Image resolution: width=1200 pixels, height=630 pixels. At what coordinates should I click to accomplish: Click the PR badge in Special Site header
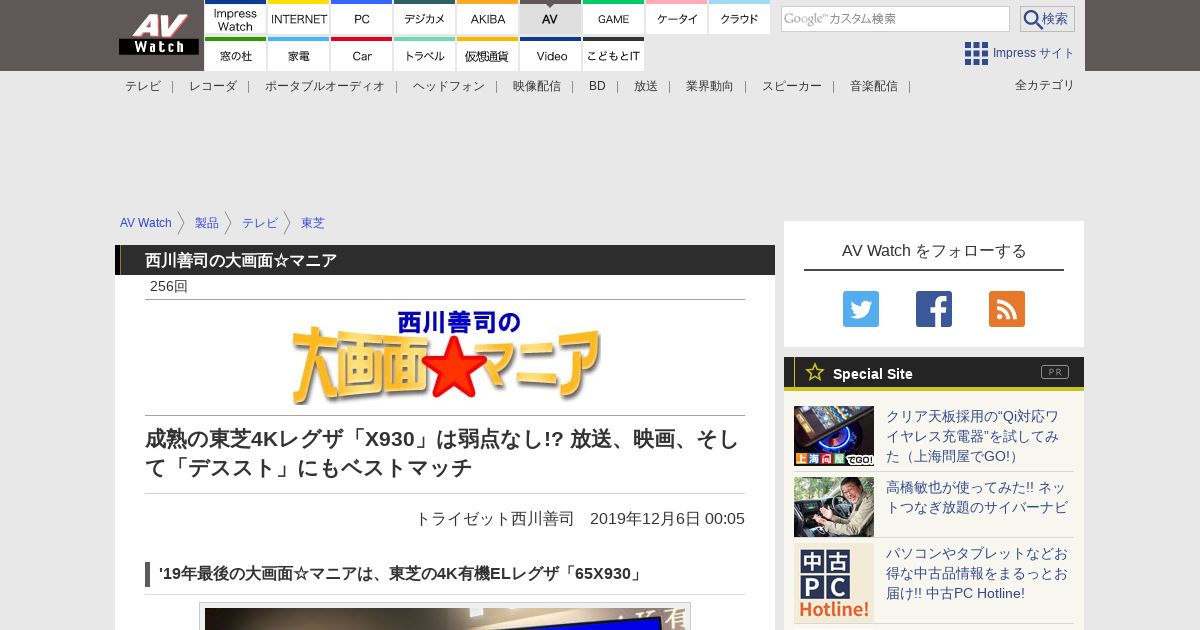click(x=1055, y=372)
